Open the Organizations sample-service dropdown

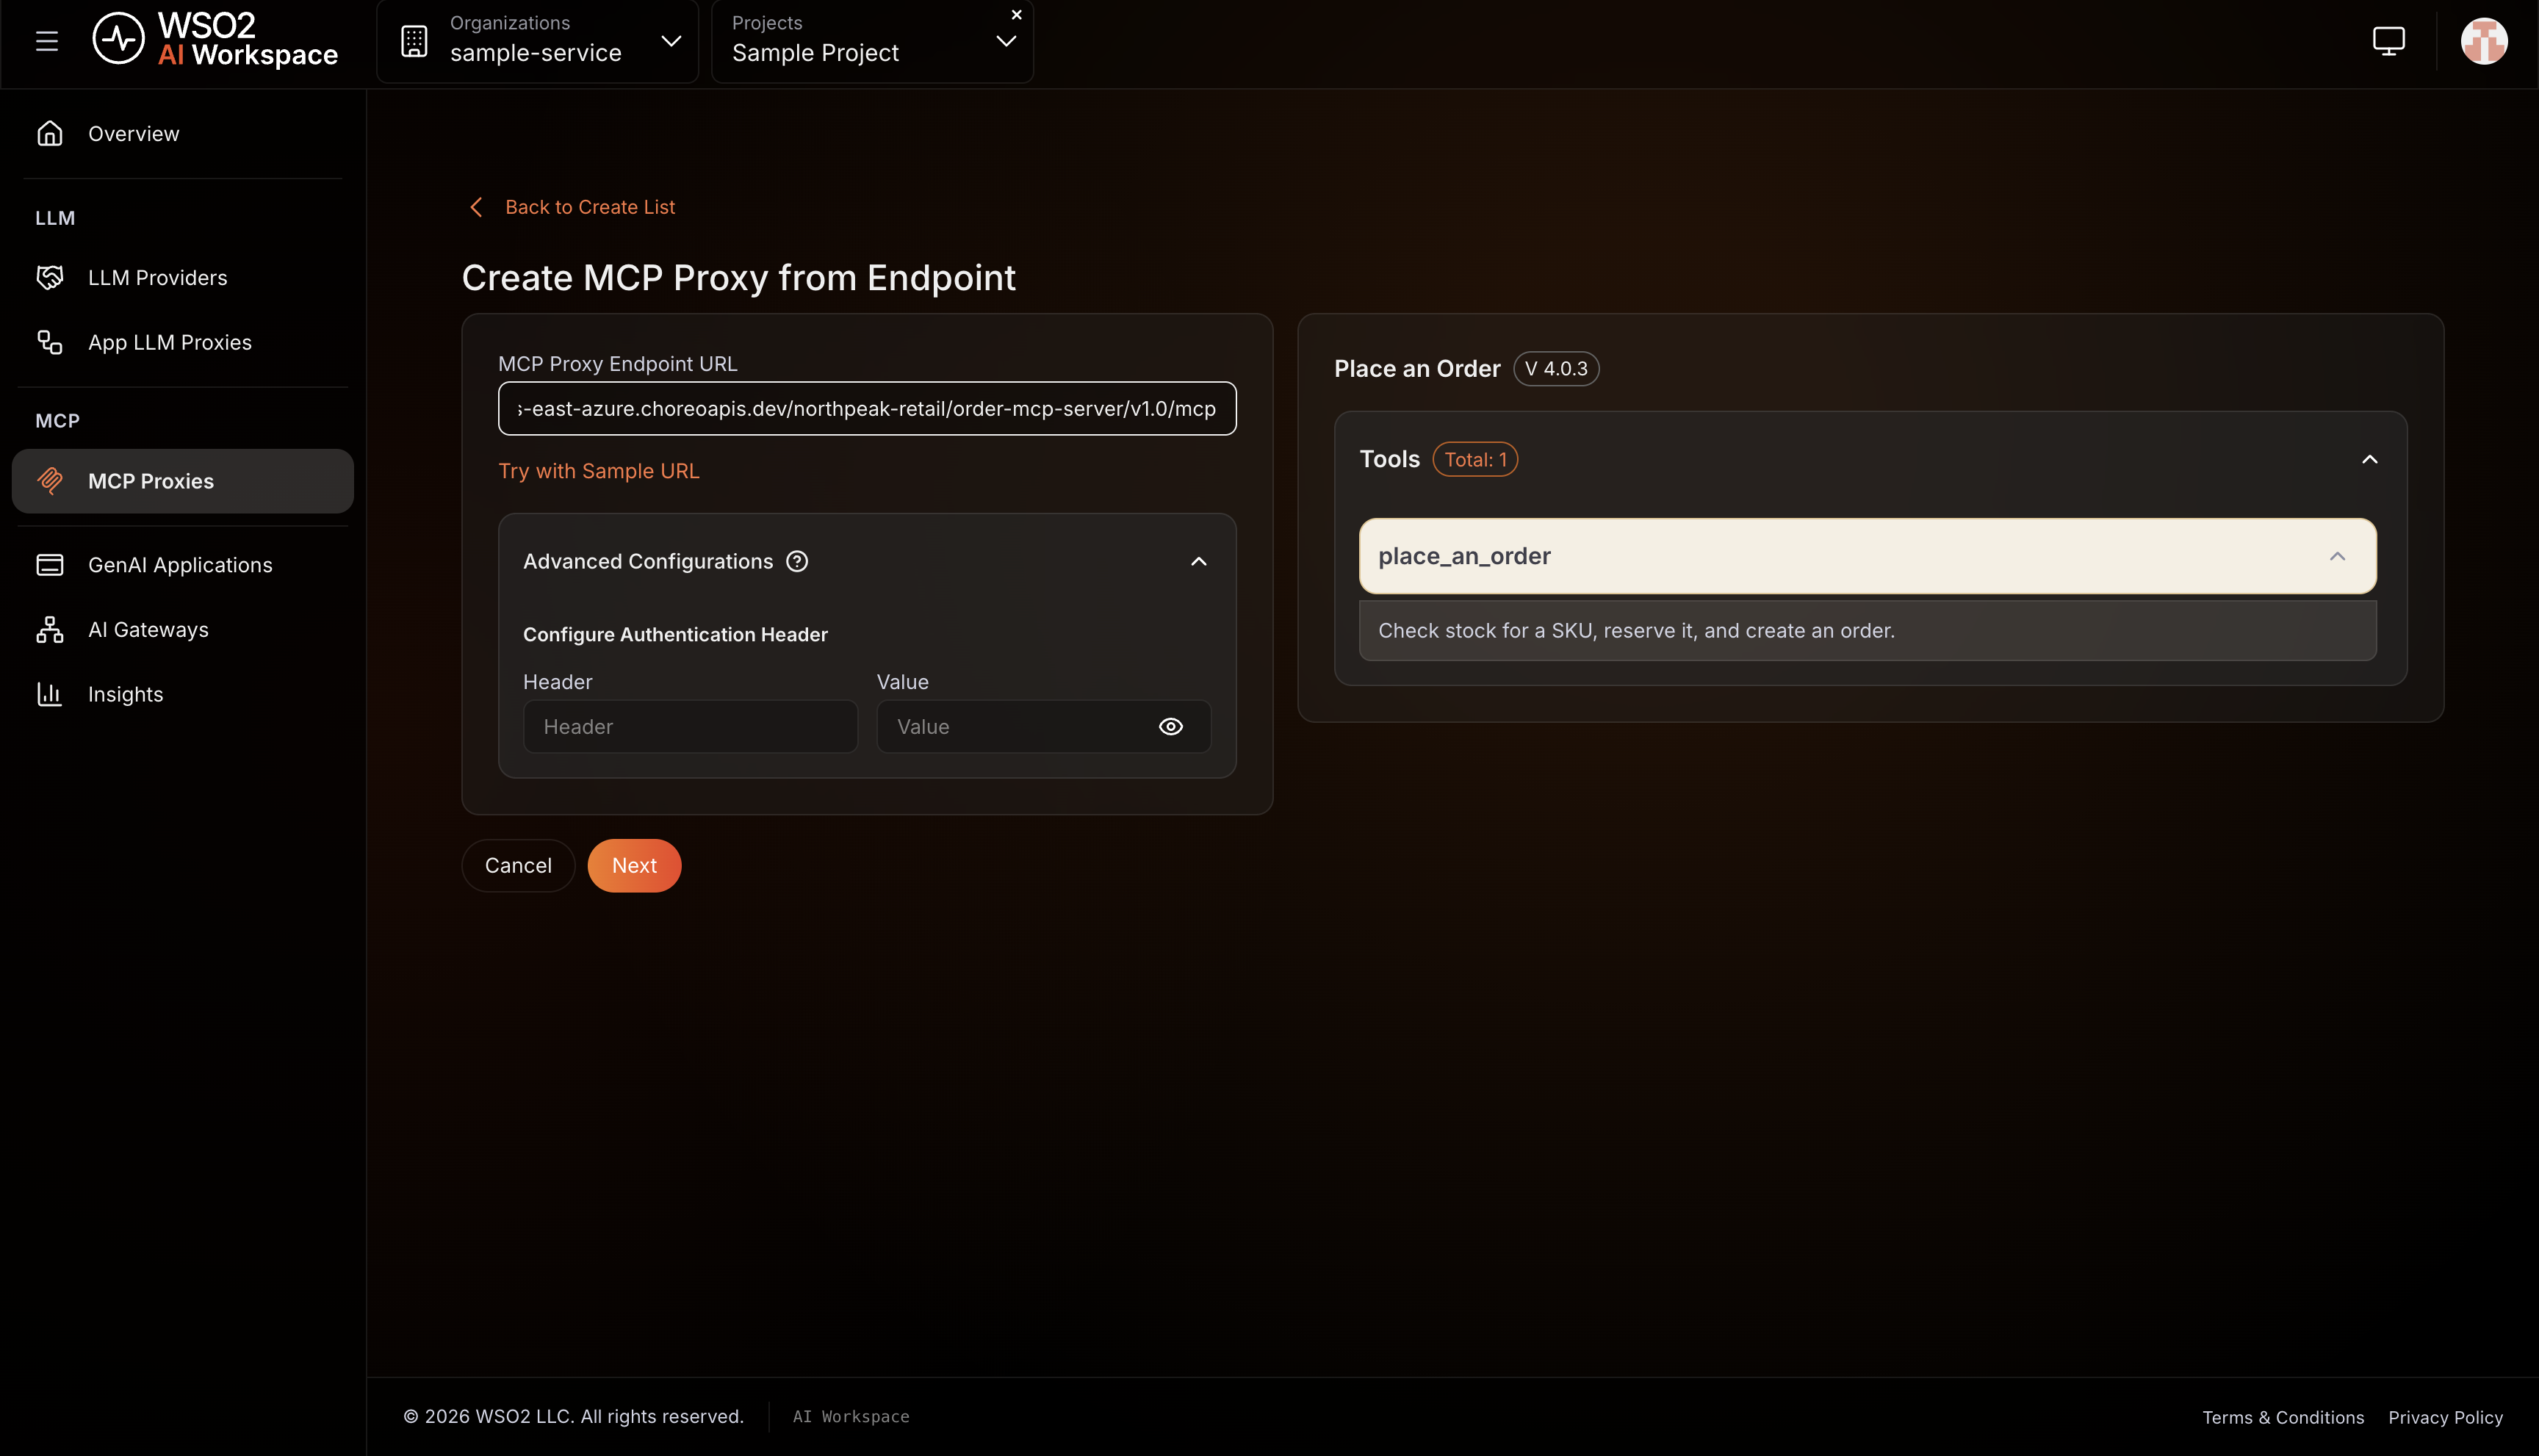tap(538, 41)
